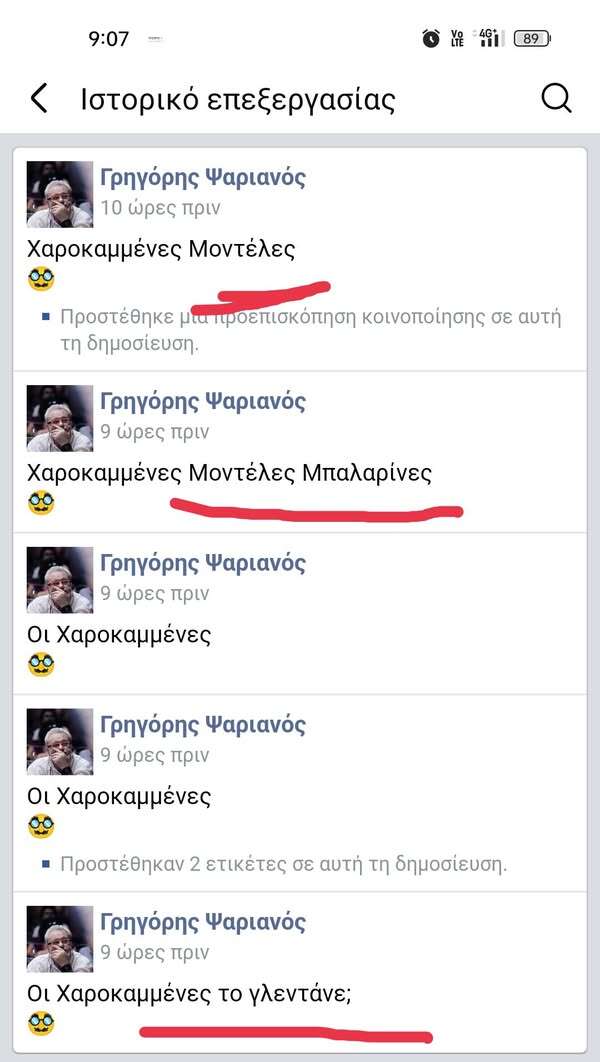The height and width of the screenshot is (1062, 600).
Task: Tap the battery indicator showing 89
Action: click(x=532, y=39)
